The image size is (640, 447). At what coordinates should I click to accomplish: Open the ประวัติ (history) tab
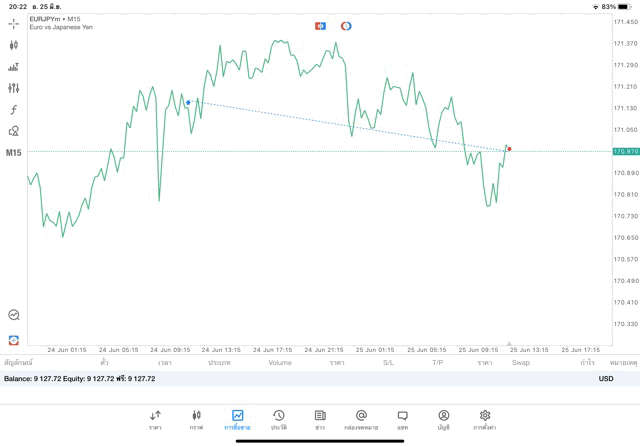pyautogui.click(x=278, y=419)
